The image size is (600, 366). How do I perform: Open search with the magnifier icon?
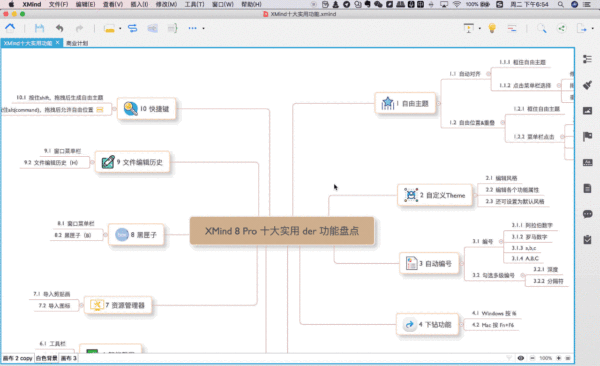[541, 28]
